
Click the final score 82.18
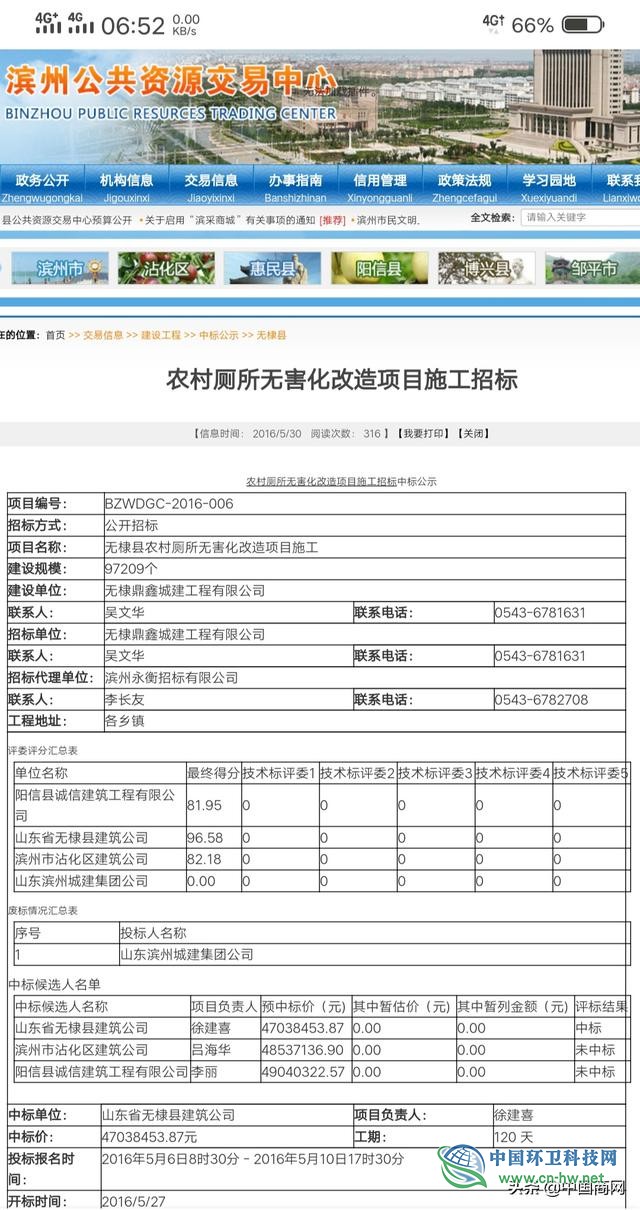point(205,859)
